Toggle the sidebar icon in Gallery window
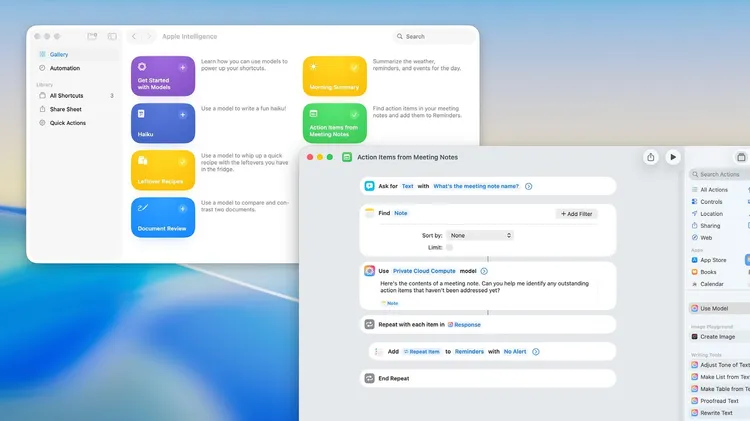The image size is (750, 421). coord(112,36)
